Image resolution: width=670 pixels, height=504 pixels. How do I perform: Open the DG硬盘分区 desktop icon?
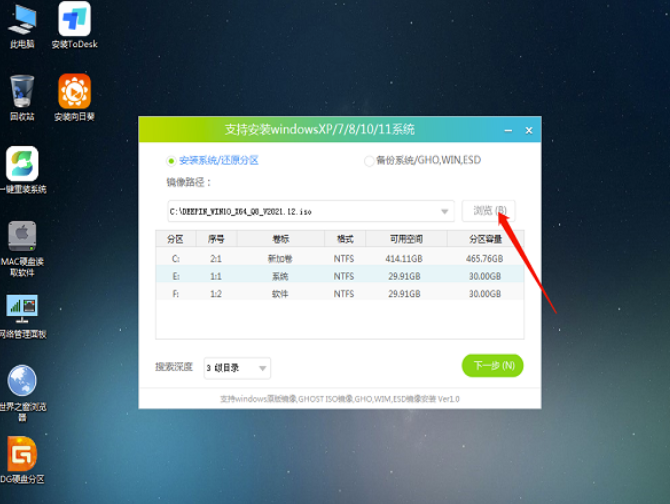click(22, 460)
